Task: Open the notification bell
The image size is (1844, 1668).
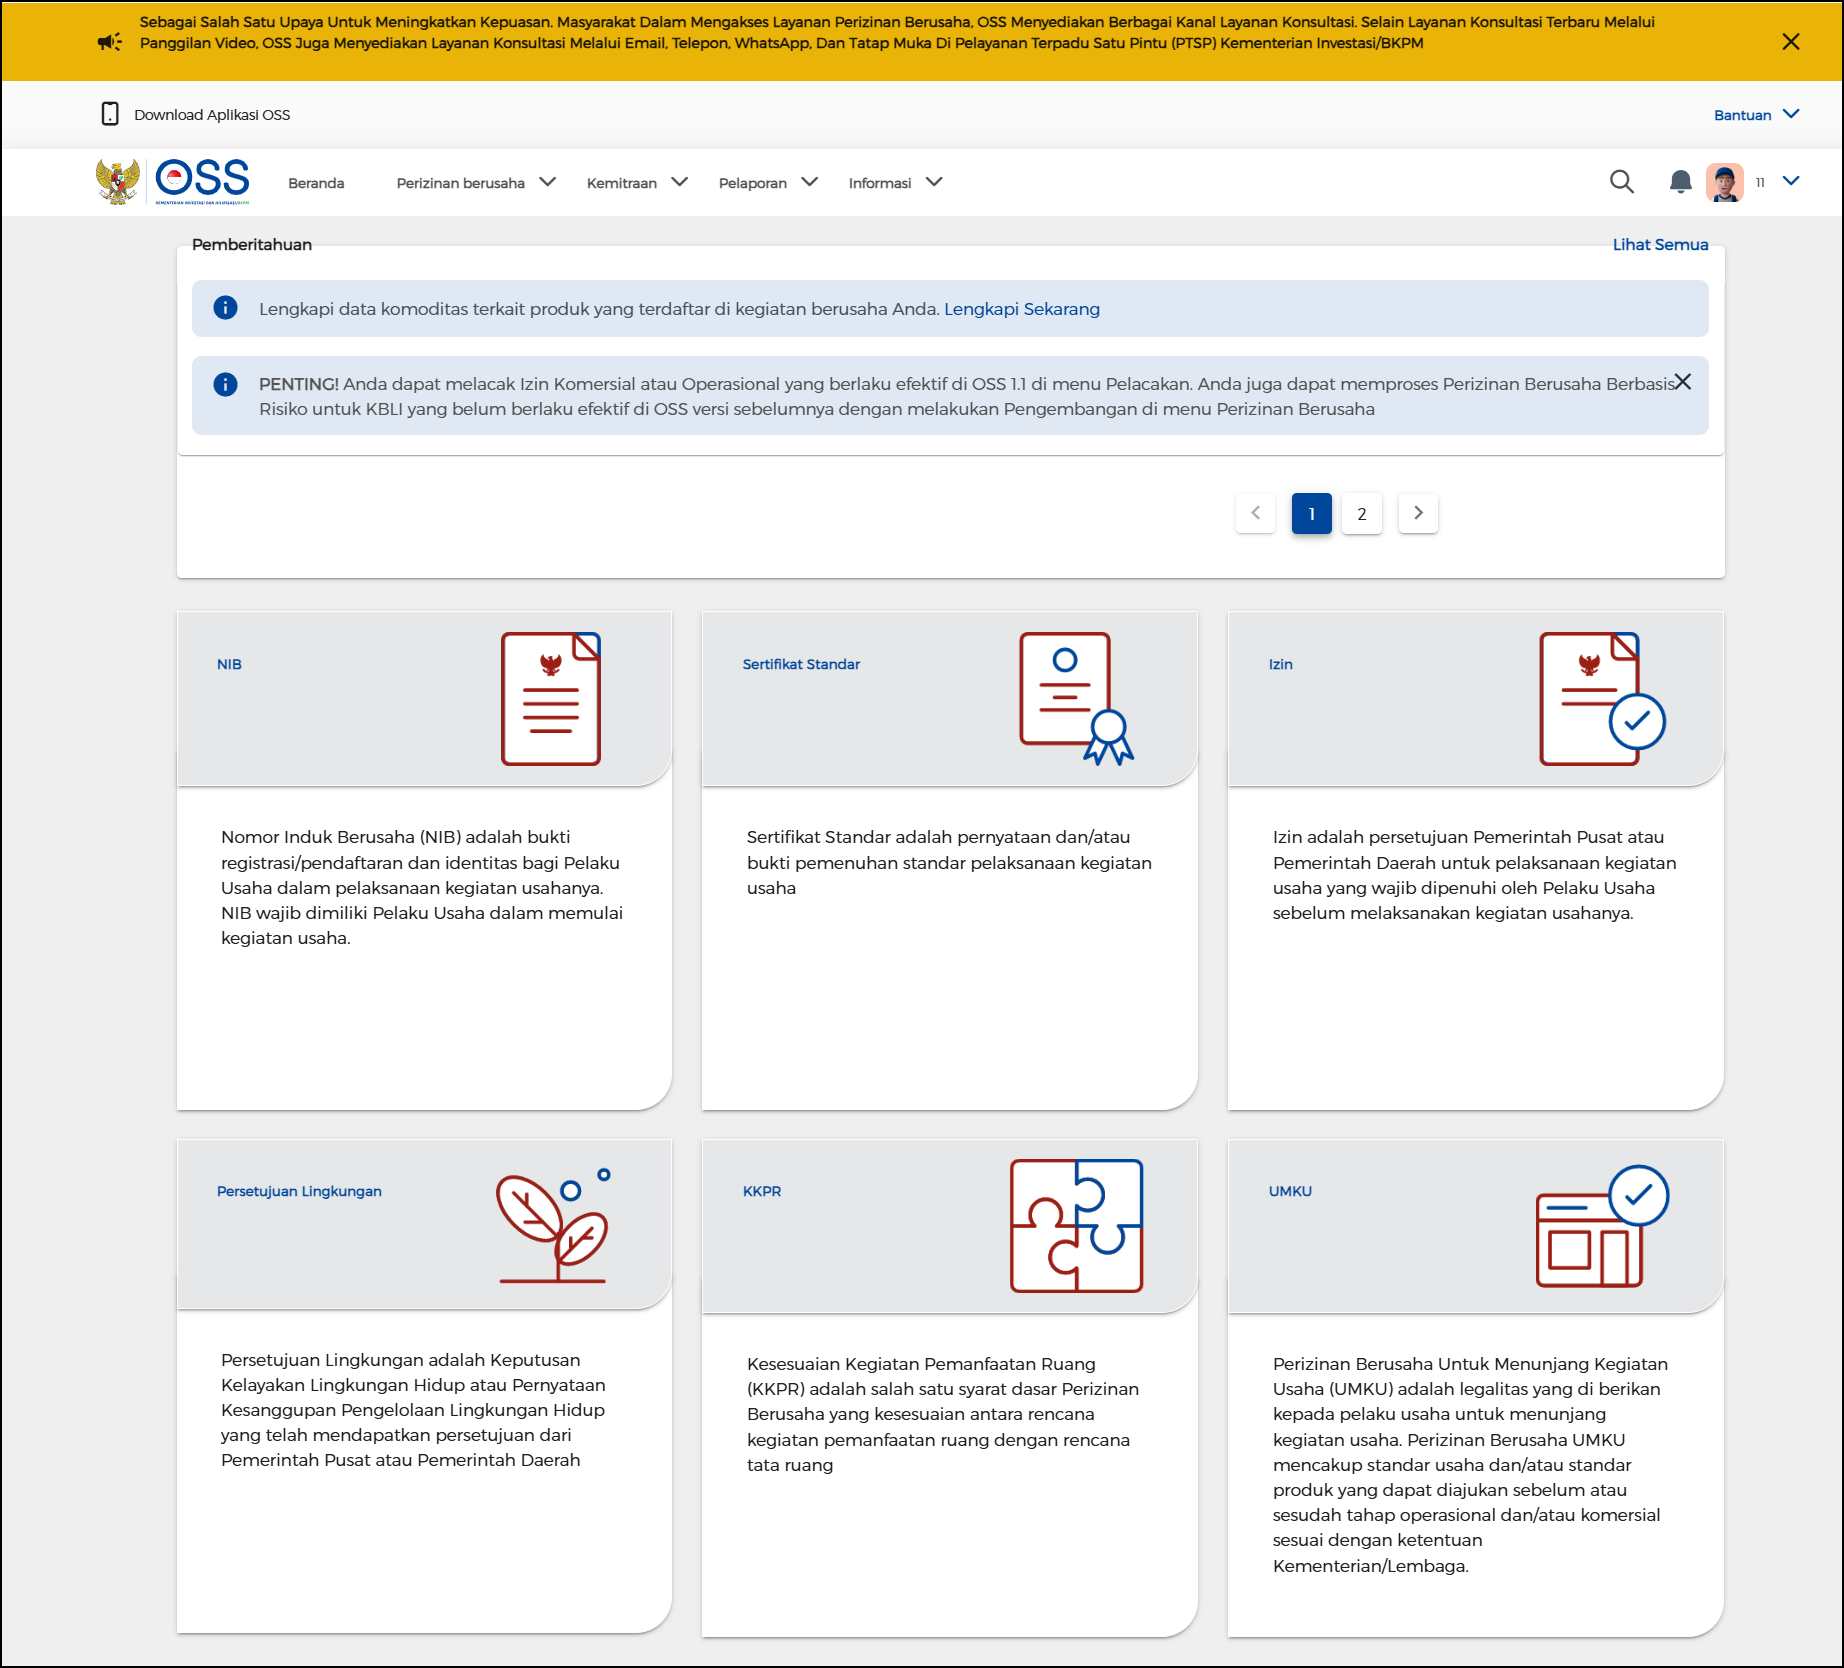Action: click(x=1680, y=182)
